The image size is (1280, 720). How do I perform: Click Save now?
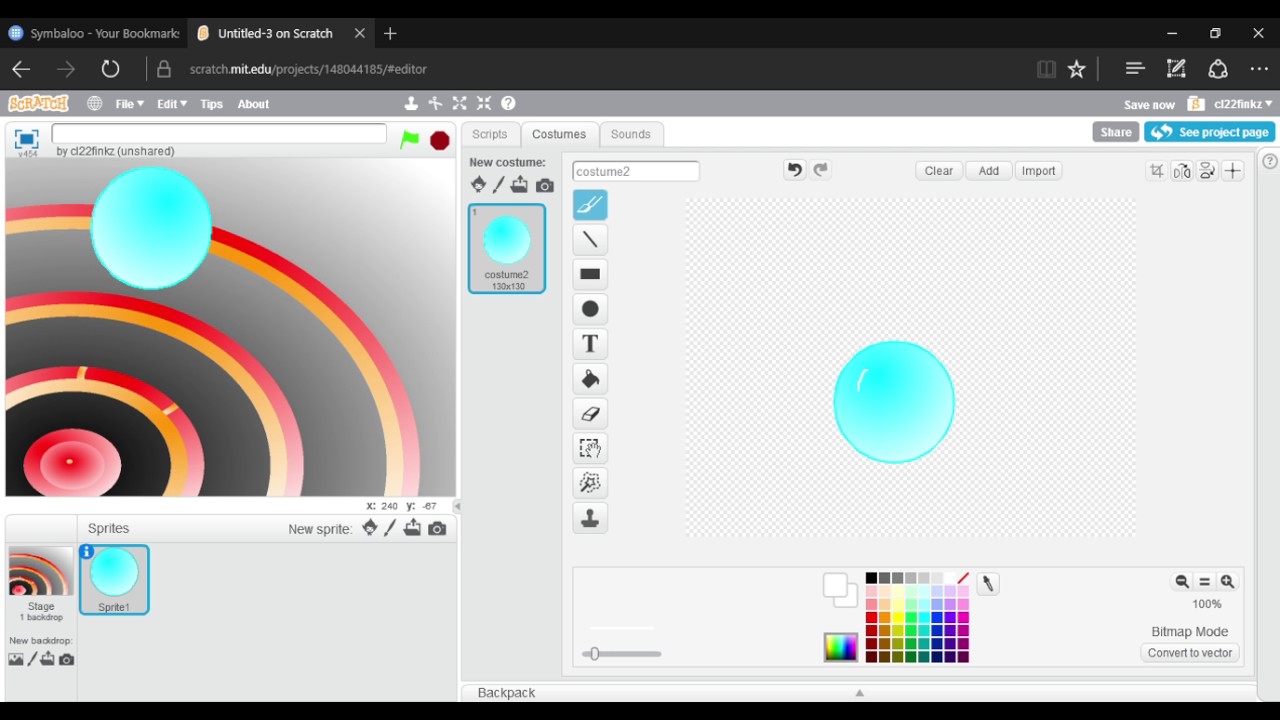tap(1149, 105)
